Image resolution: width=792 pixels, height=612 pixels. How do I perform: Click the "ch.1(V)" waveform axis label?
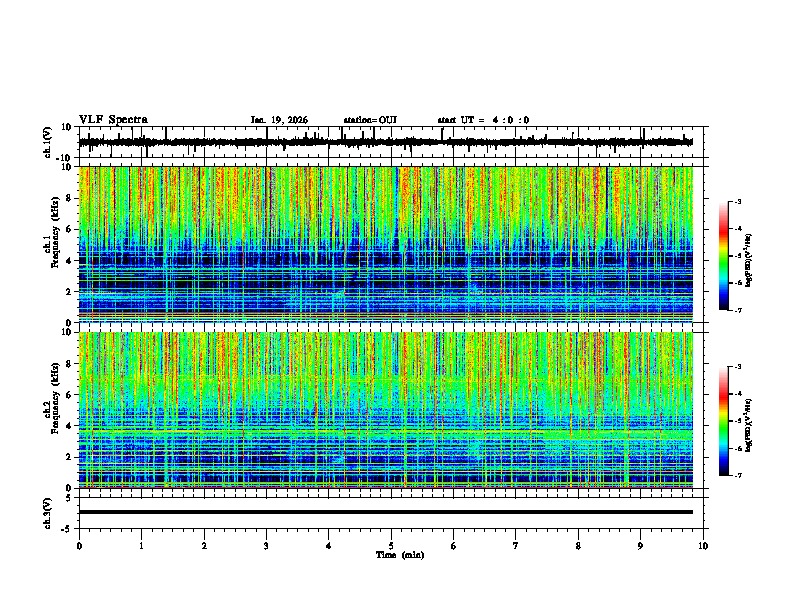coord(48,142)
